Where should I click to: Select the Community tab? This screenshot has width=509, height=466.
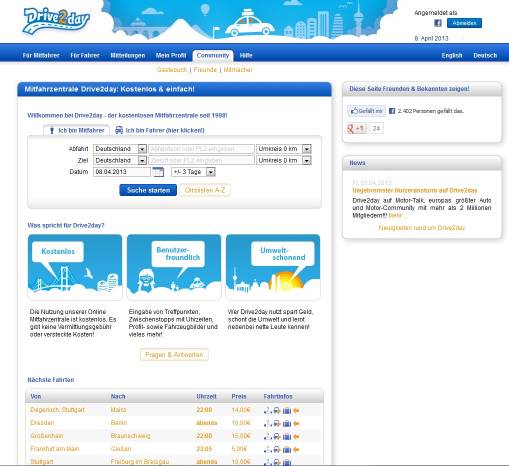click(x=213, y=55)
